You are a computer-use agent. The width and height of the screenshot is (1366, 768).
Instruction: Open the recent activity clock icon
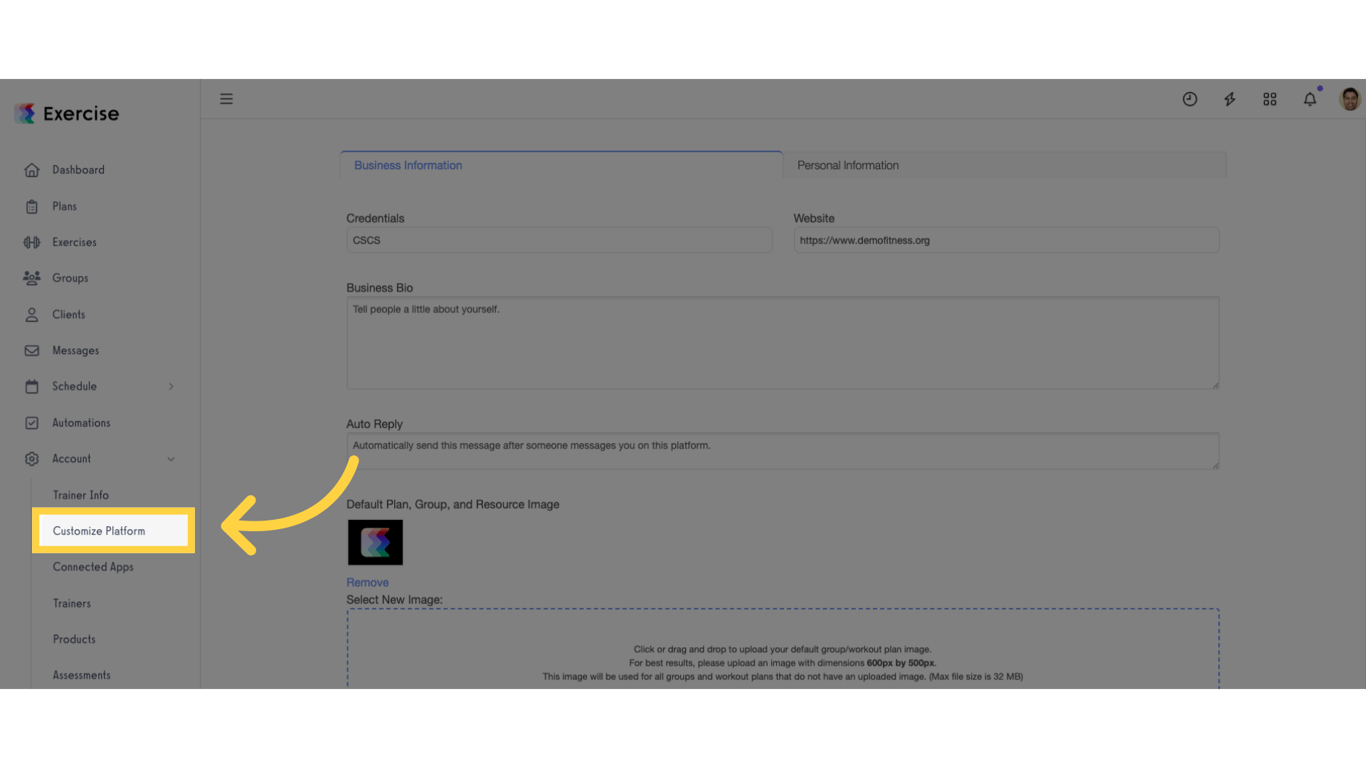[1189, 99]
